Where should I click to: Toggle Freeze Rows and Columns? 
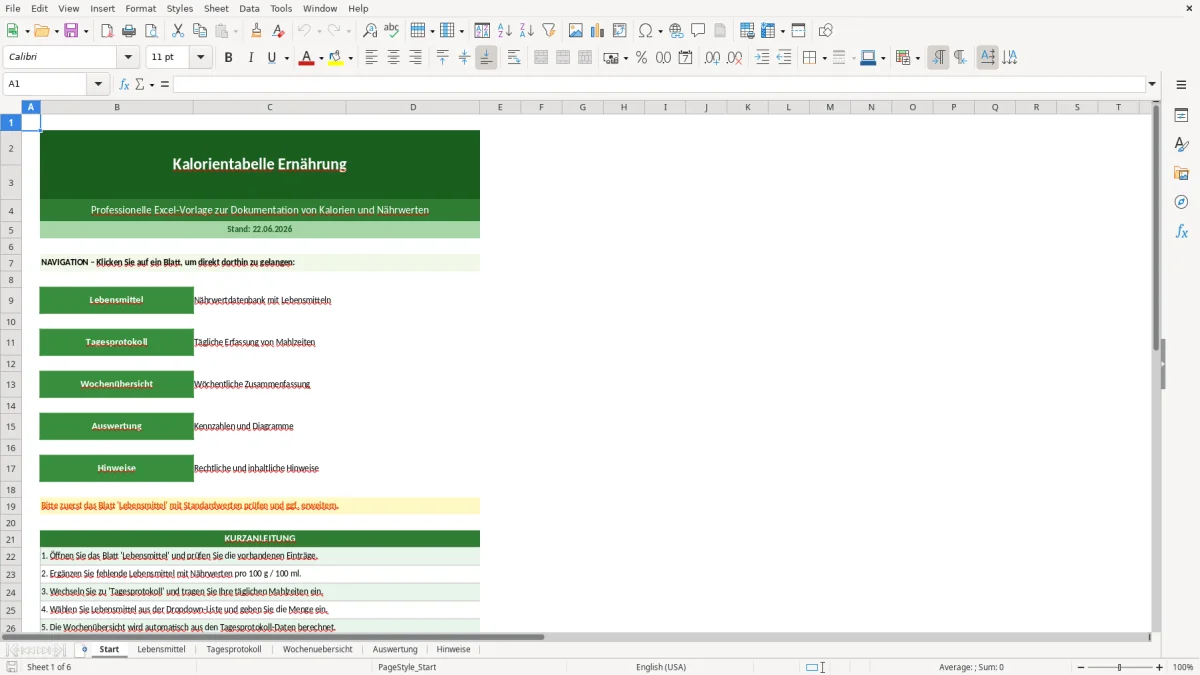coord(769,31)
